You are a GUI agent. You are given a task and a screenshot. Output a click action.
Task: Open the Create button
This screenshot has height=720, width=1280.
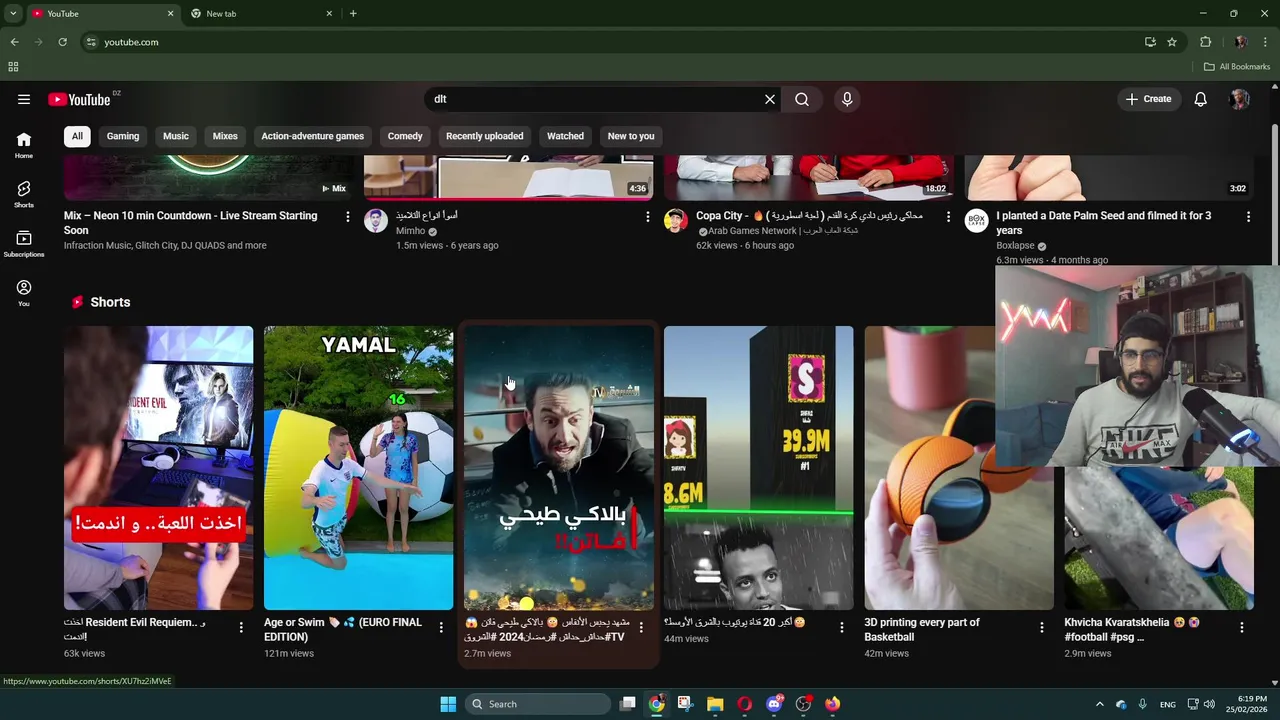1148,99
